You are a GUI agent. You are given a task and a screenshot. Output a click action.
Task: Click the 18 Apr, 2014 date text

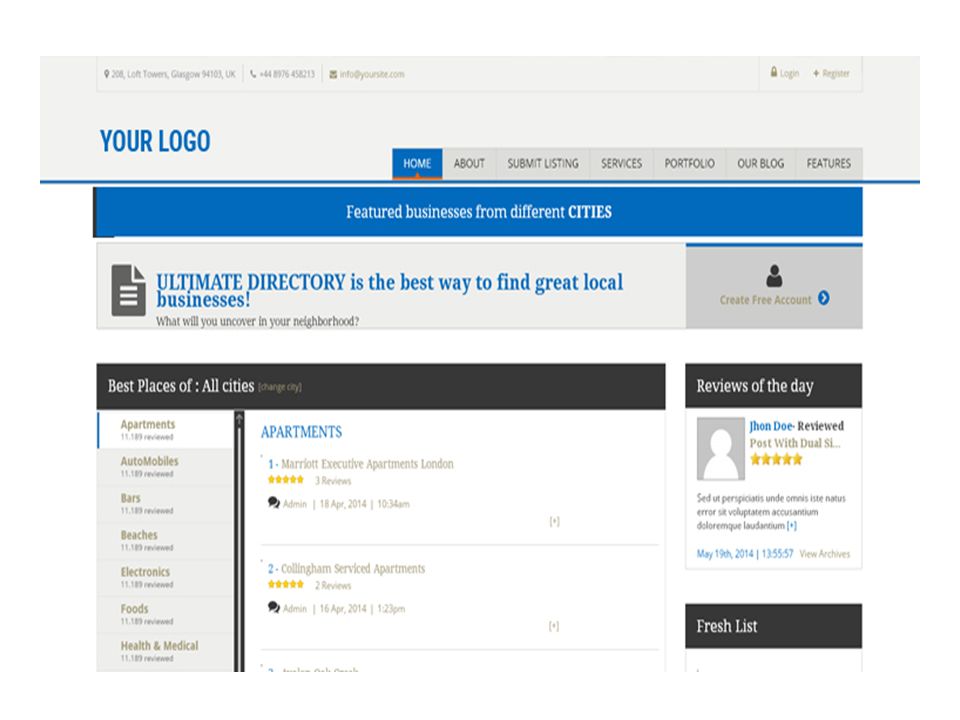pyautogui.click(x=343, y=504)
